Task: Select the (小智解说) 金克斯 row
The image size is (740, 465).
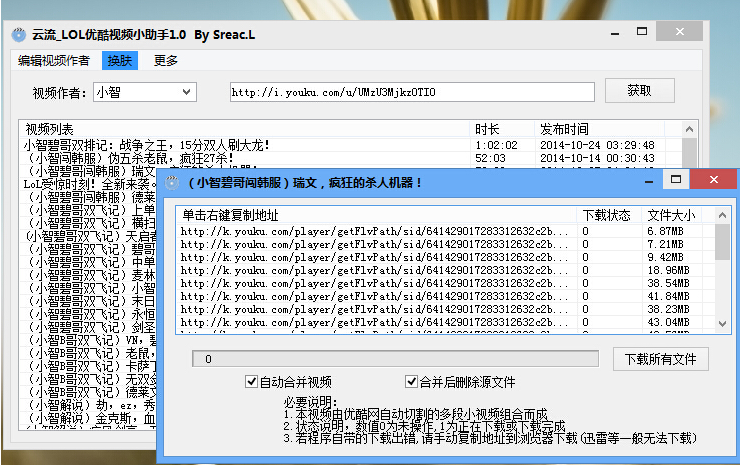Action: (89, 418)
